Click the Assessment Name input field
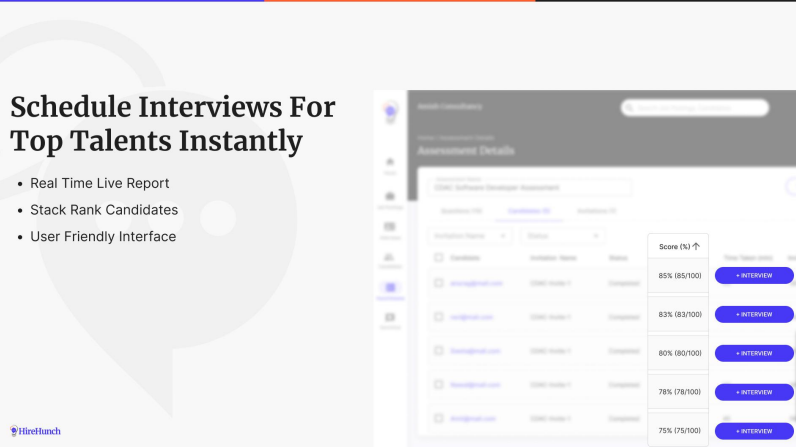Image resolution: width=796 pixels, height=447 pixels. pyautogui.click(x=529, y=187)
